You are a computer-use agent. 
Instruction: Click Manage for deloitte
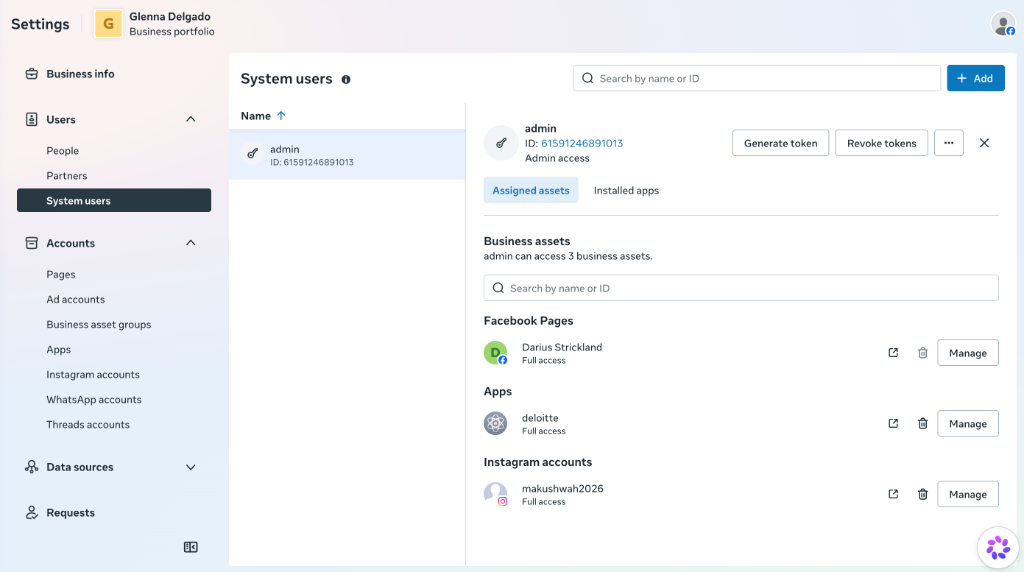(968, 424)
